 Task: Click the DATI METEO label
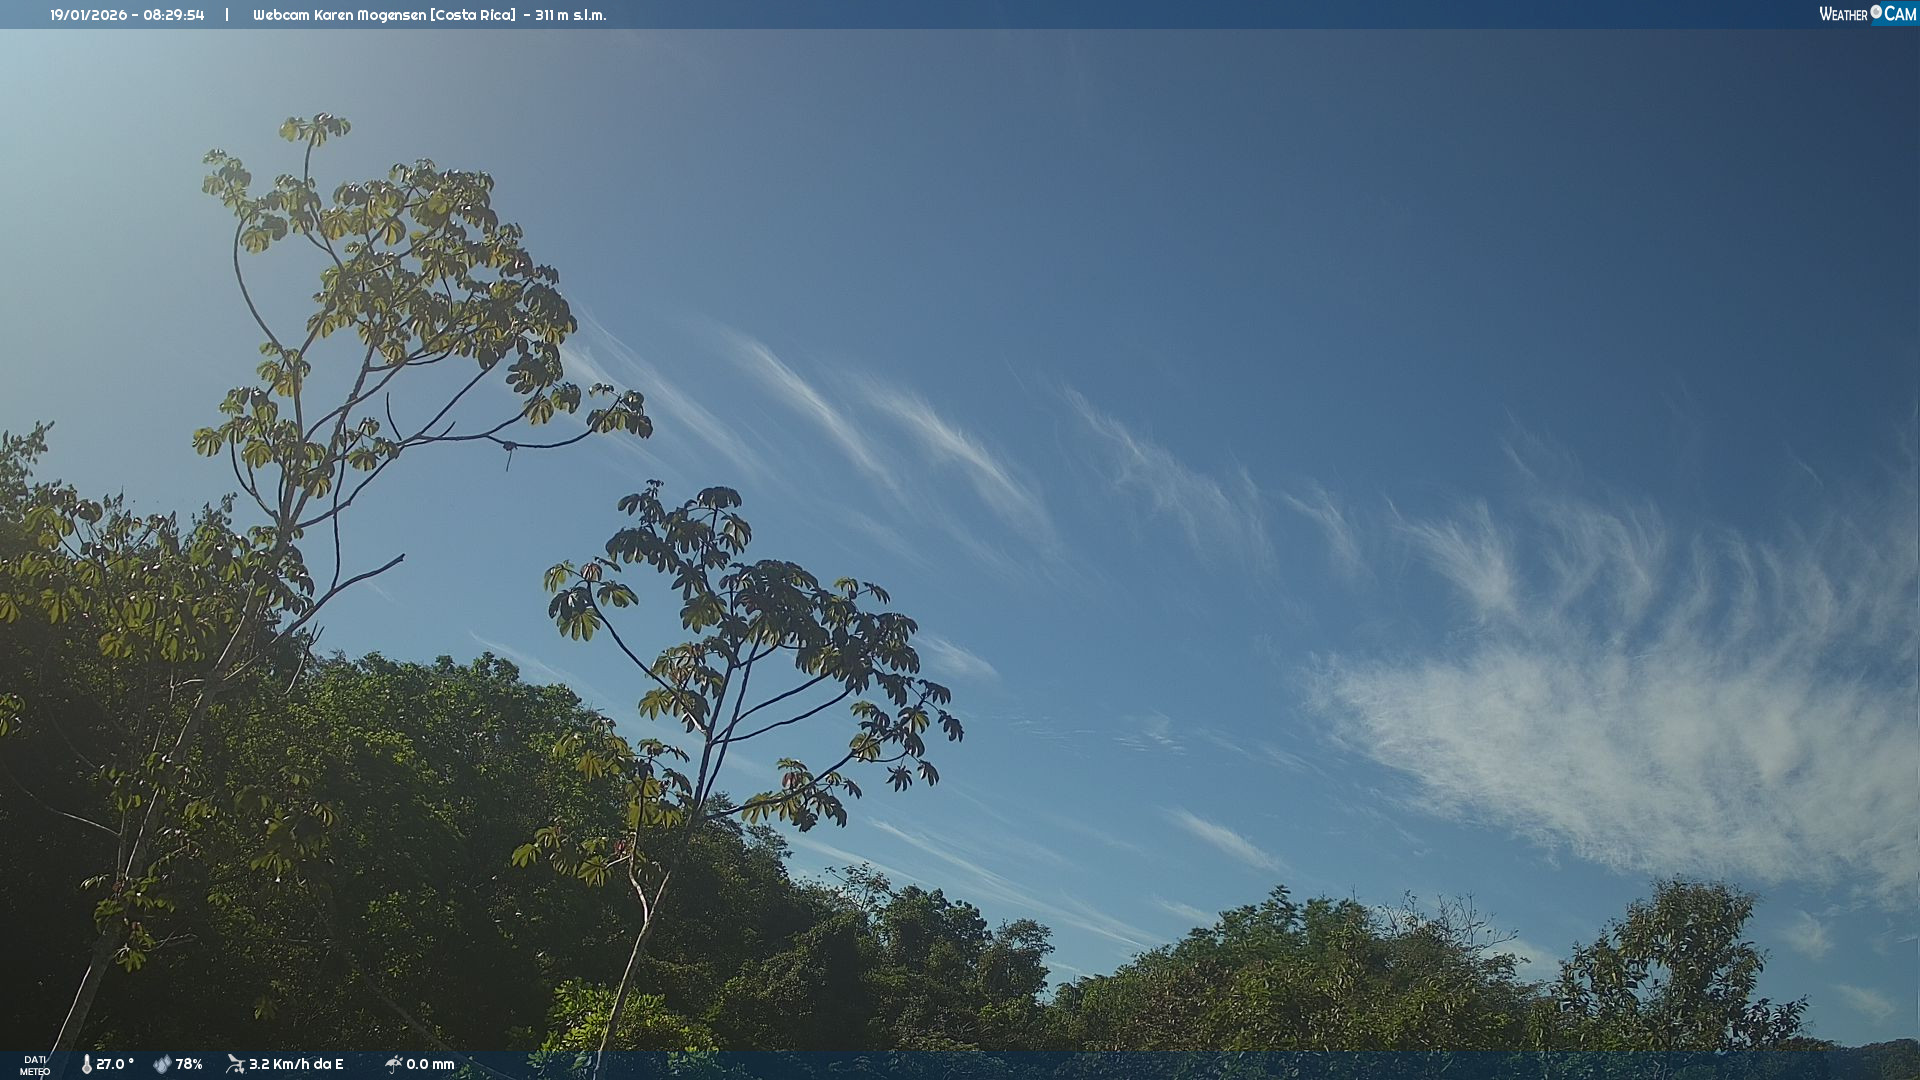pos(35,1065)
